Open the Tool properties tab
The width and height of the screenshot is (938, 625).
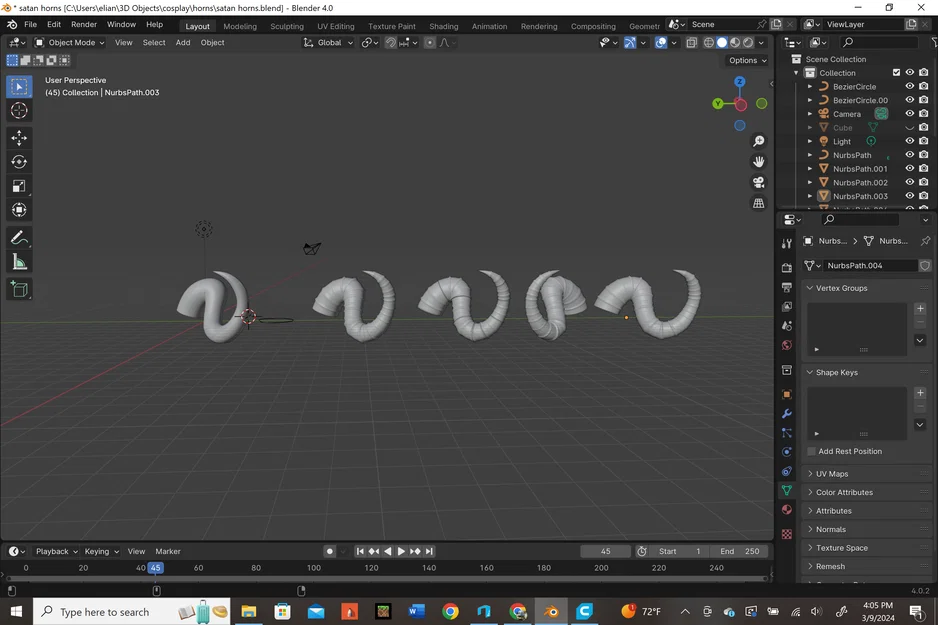(x=787, y=243)
